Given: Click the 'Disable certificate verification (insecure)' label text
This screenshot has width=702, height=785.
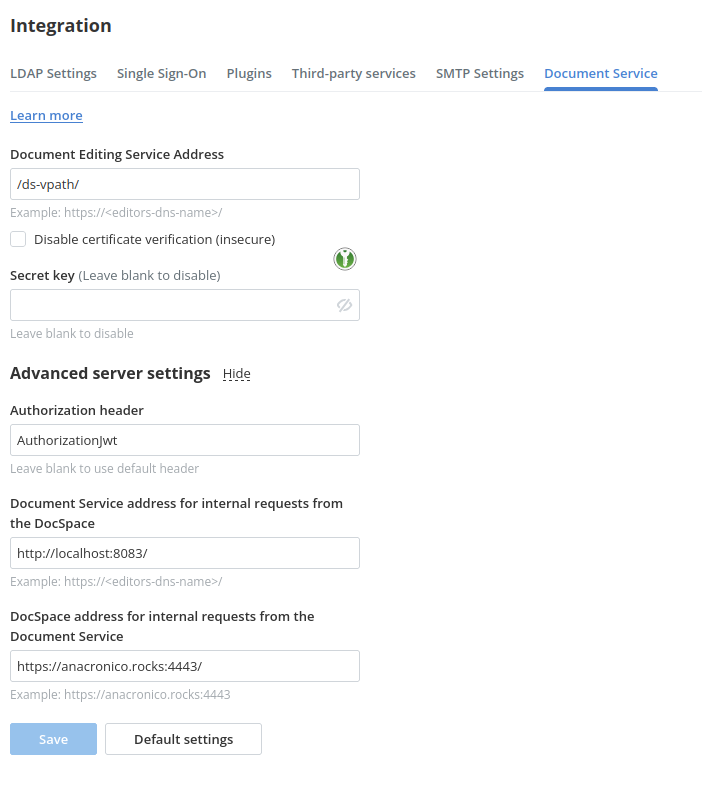Looking at the screenshot, I should [154, 239].
